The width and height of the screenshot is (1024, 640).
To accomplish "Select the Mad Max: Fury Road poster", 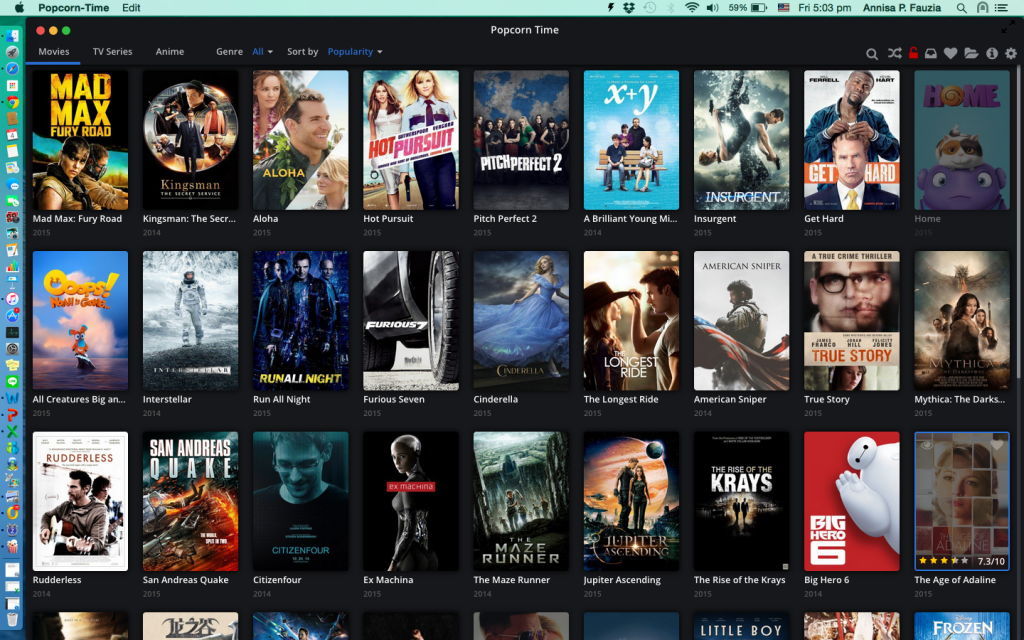I will (x=80, y=140).
